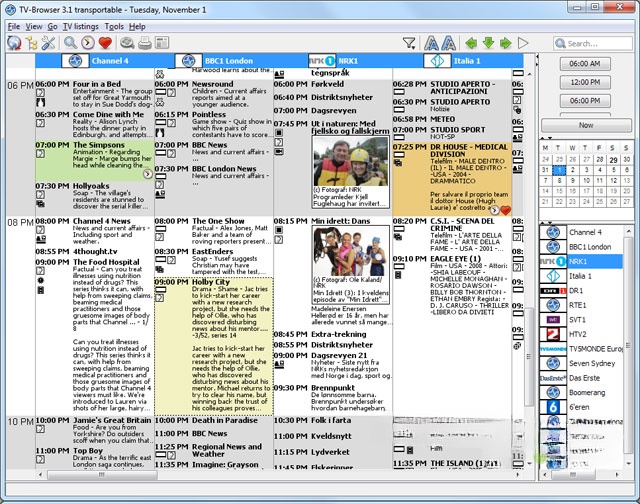Select BBC1 London in the channel list
The image size is (640, 504).
point(581,247)
